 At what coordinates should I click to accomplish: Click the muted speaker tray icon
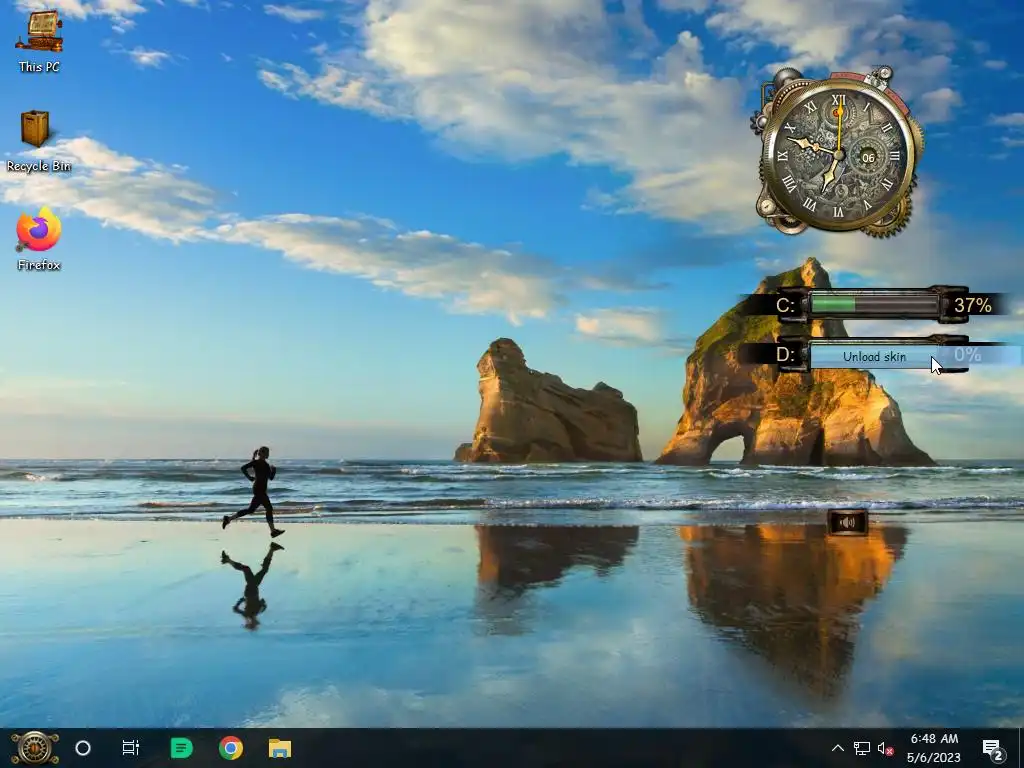[x=886, y=748]
